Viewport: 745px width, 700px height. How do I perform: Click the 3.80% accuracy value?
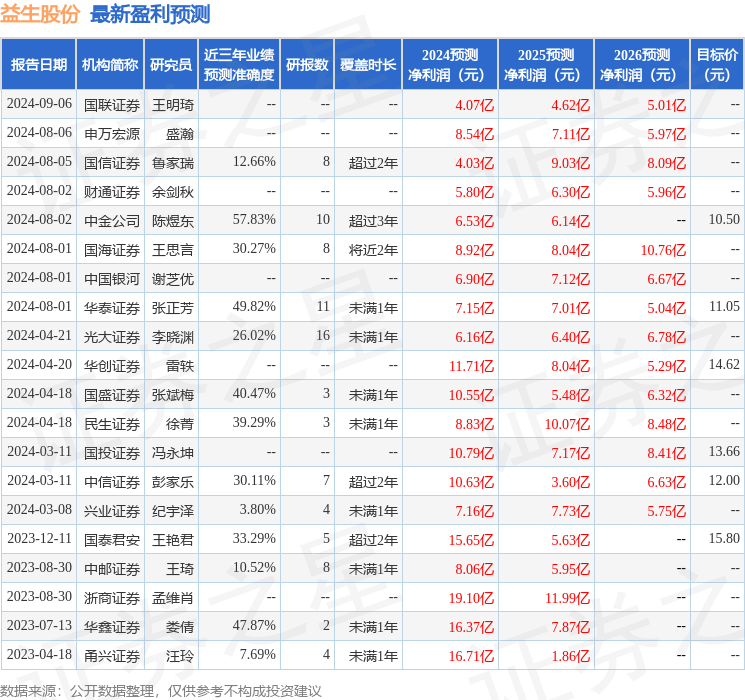258,509
